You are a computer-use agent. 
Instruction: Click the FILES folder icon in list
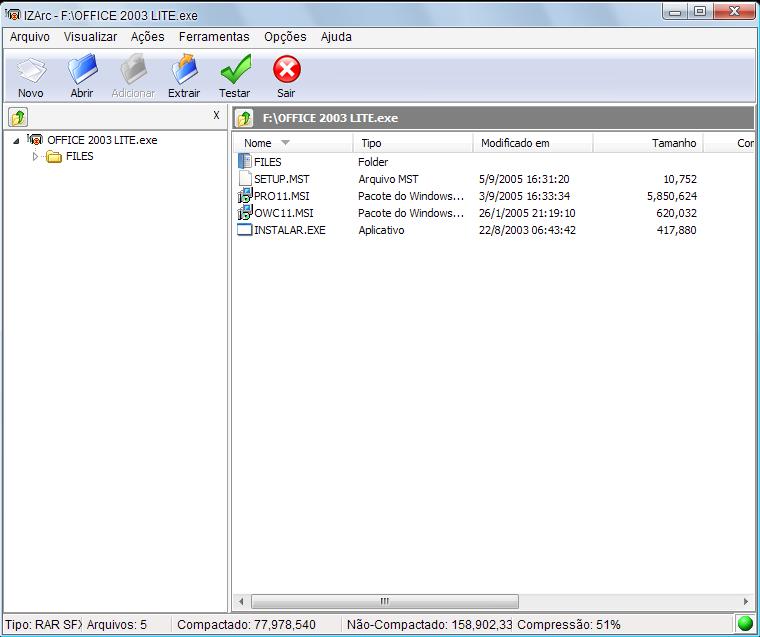[245, 161]
